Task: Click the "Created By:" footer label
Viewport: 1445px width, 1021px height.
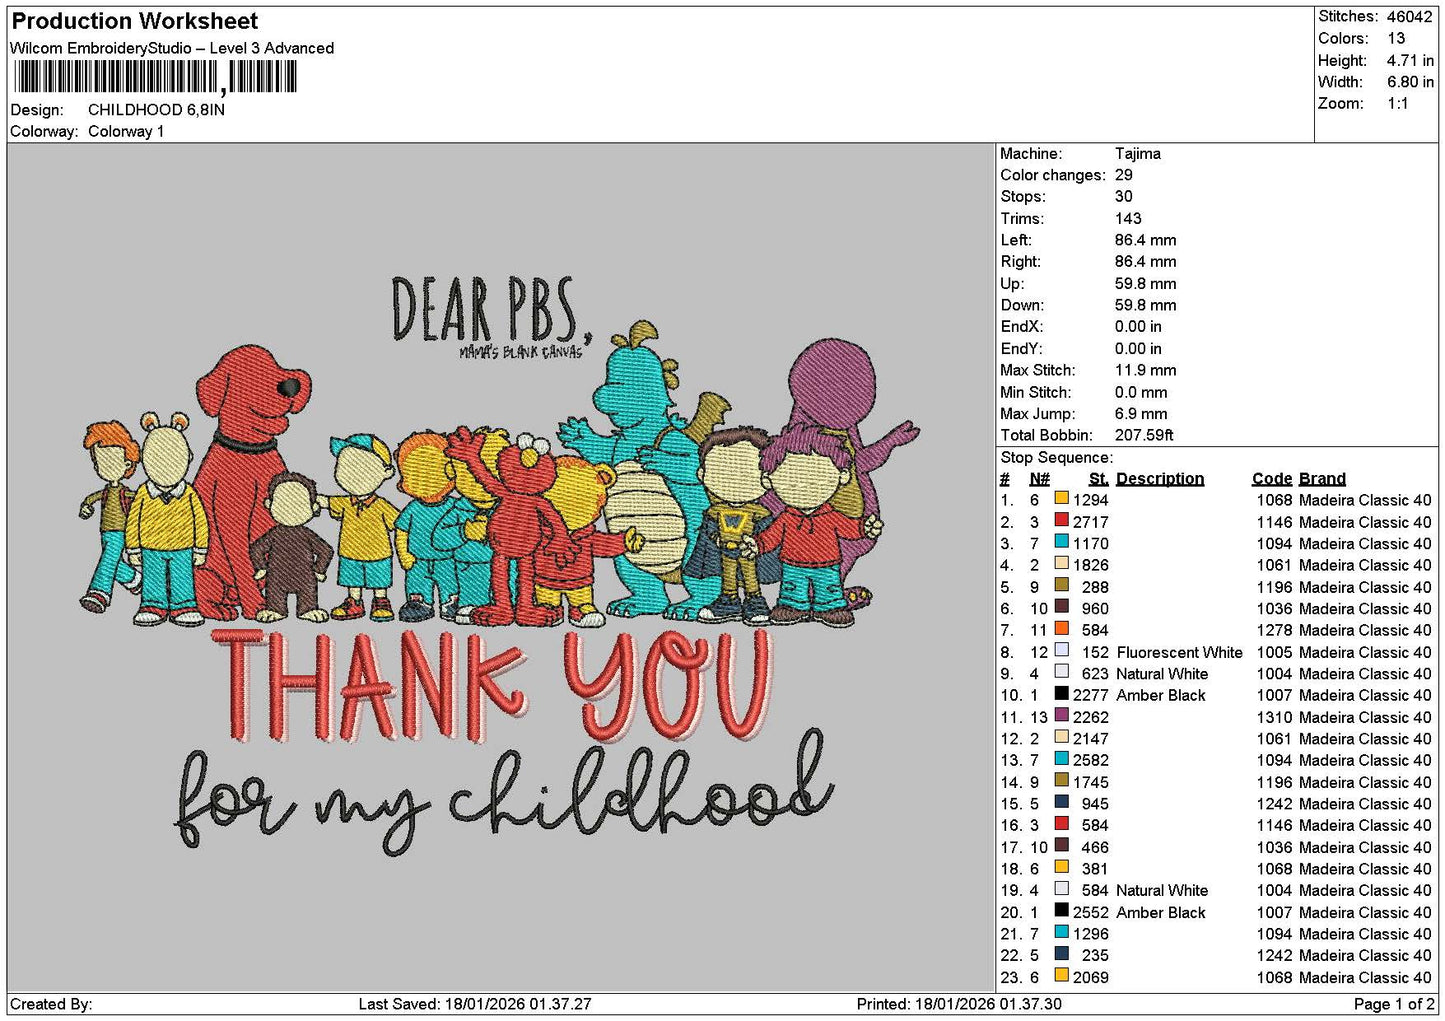Action: pyautogui.click(x=51, y=1004)
